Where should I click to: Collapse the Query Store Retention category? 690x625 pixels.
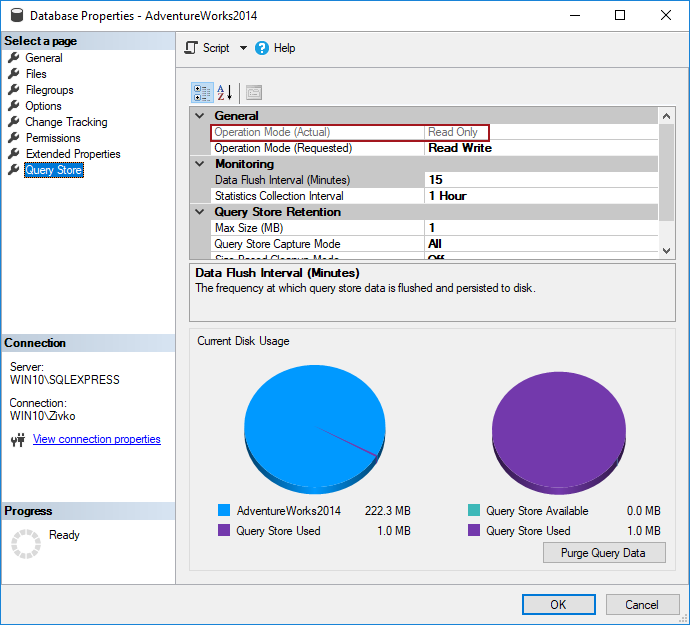(200, 212)
